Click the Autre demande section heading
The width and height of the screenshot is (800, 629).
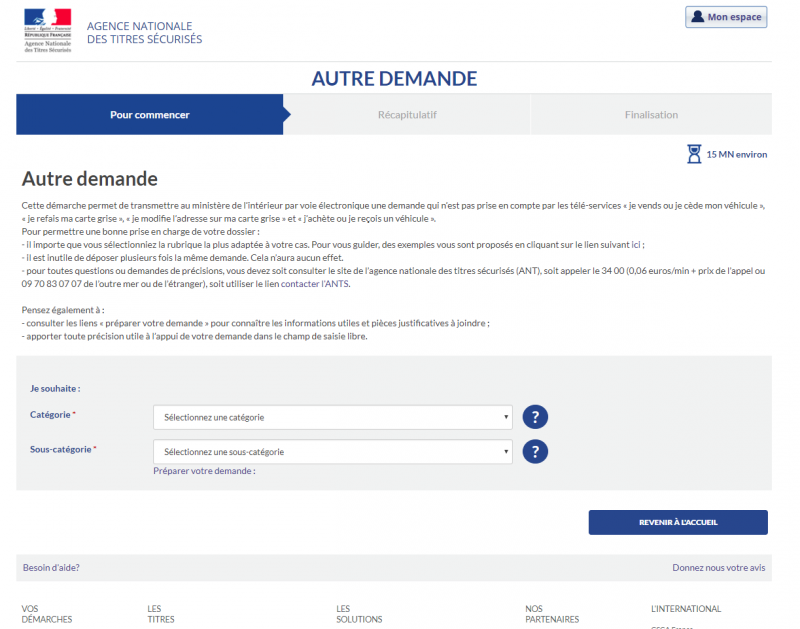[89, 179]
